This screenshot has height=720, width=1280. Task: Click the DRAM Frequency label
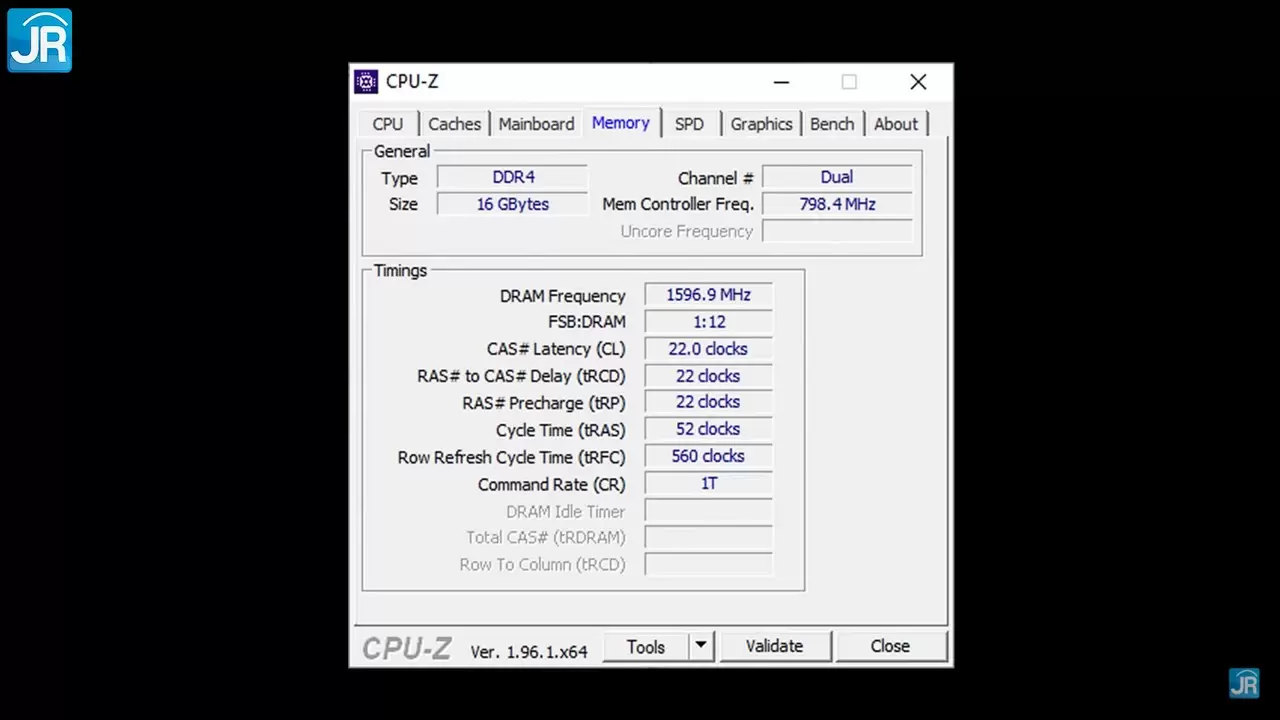point(563,296)
